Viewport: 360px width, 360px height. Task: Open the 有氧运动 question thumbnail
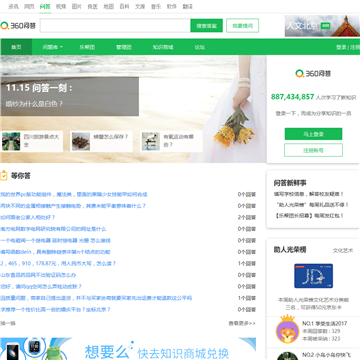pyautogui.click(x=151, y=141)
